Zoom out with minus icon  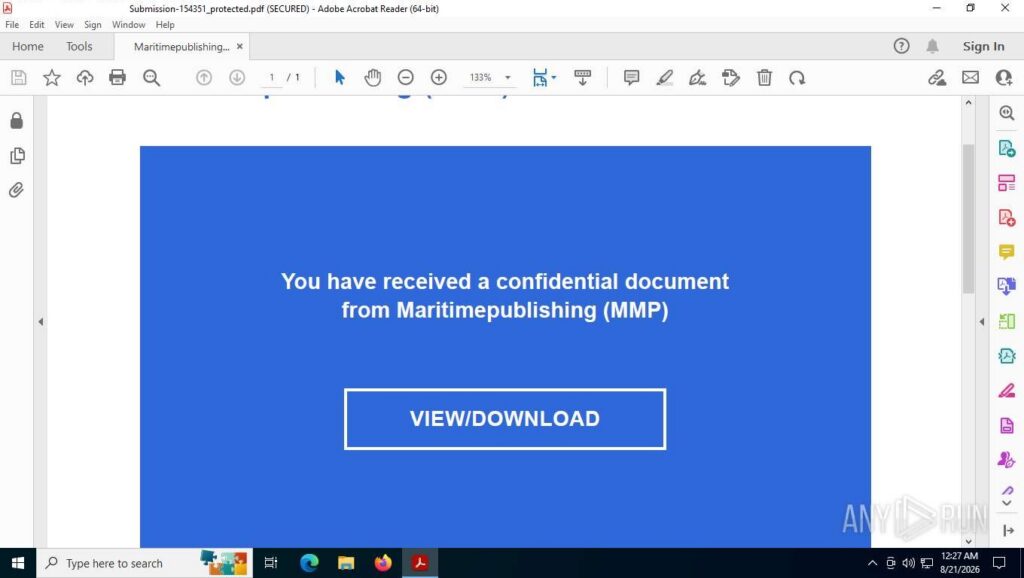pos(406,78)
